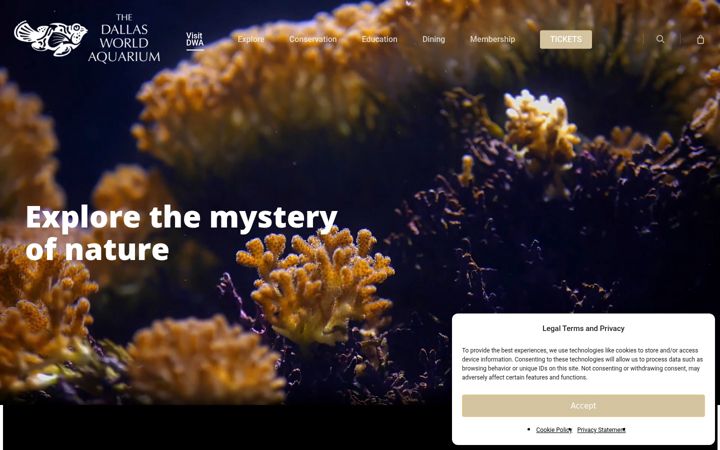This screenshot has height=450, width=720.
Task: Open the Privacy Statement link
Action: tap(601, 430)
